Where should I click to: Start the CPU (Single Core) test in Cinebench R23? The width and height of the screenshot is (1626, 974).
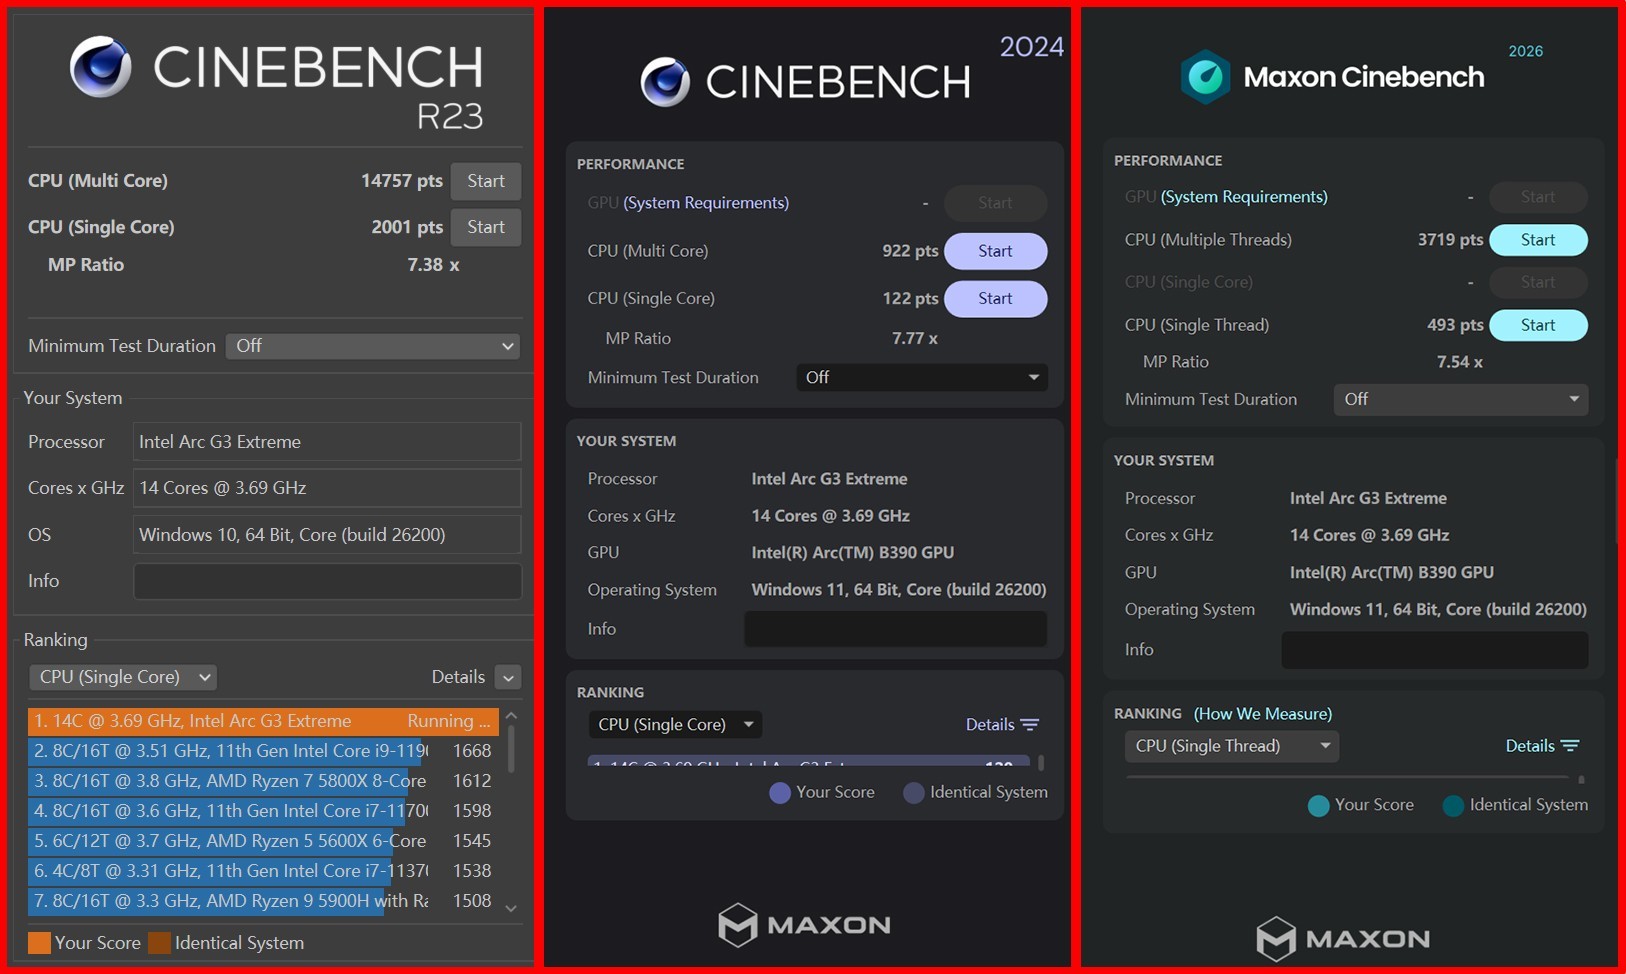(486, 227)
